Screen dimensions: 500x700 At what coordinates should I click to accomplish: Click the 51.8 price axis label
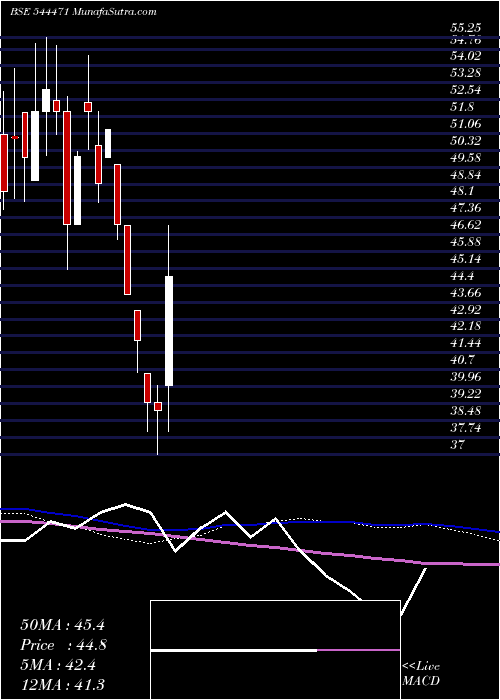[x=462, y=107]
